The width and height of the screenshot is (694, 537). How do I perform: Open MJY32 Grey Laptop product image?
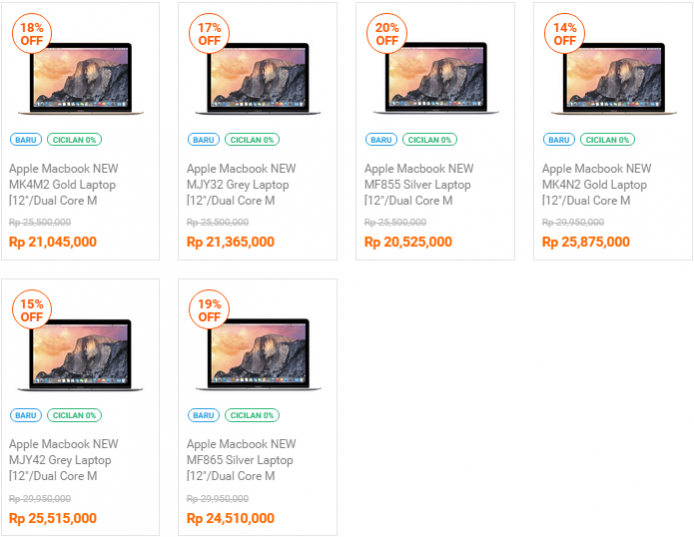pyautogui.click(x=258, y=79)
